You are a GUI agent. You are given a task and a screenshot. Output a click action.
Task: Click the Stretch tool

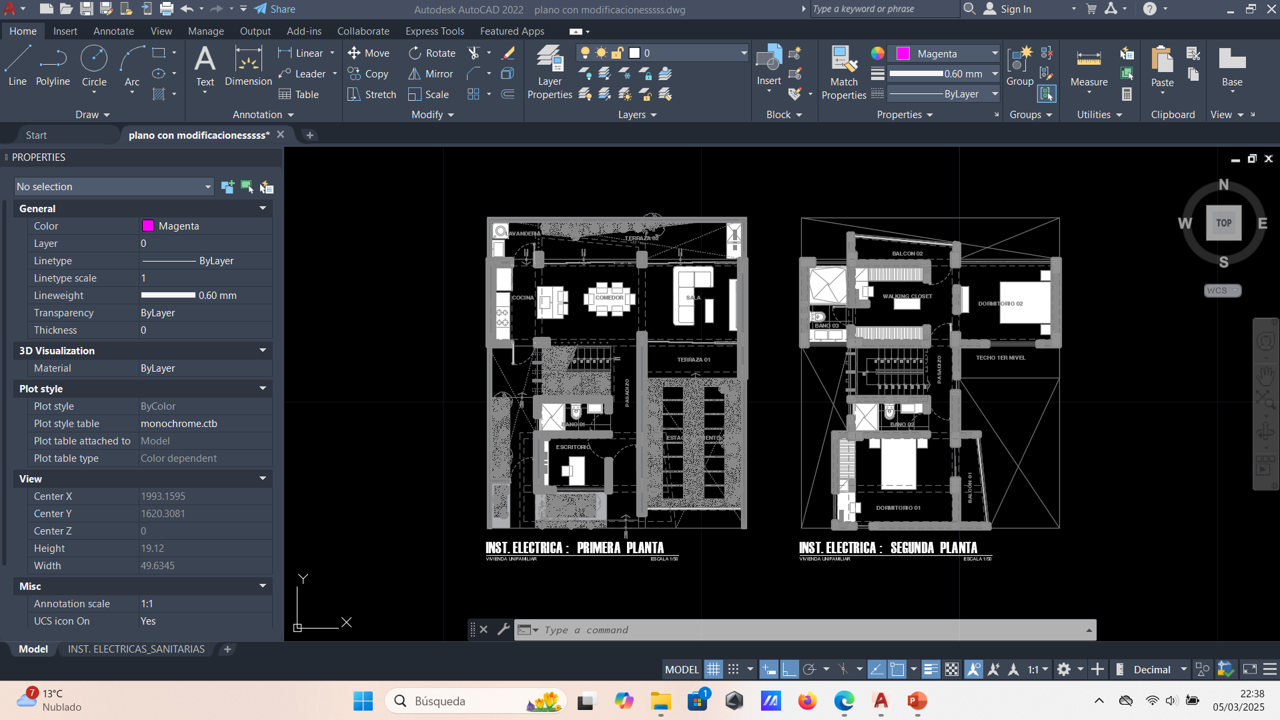(x=372, y=94)
